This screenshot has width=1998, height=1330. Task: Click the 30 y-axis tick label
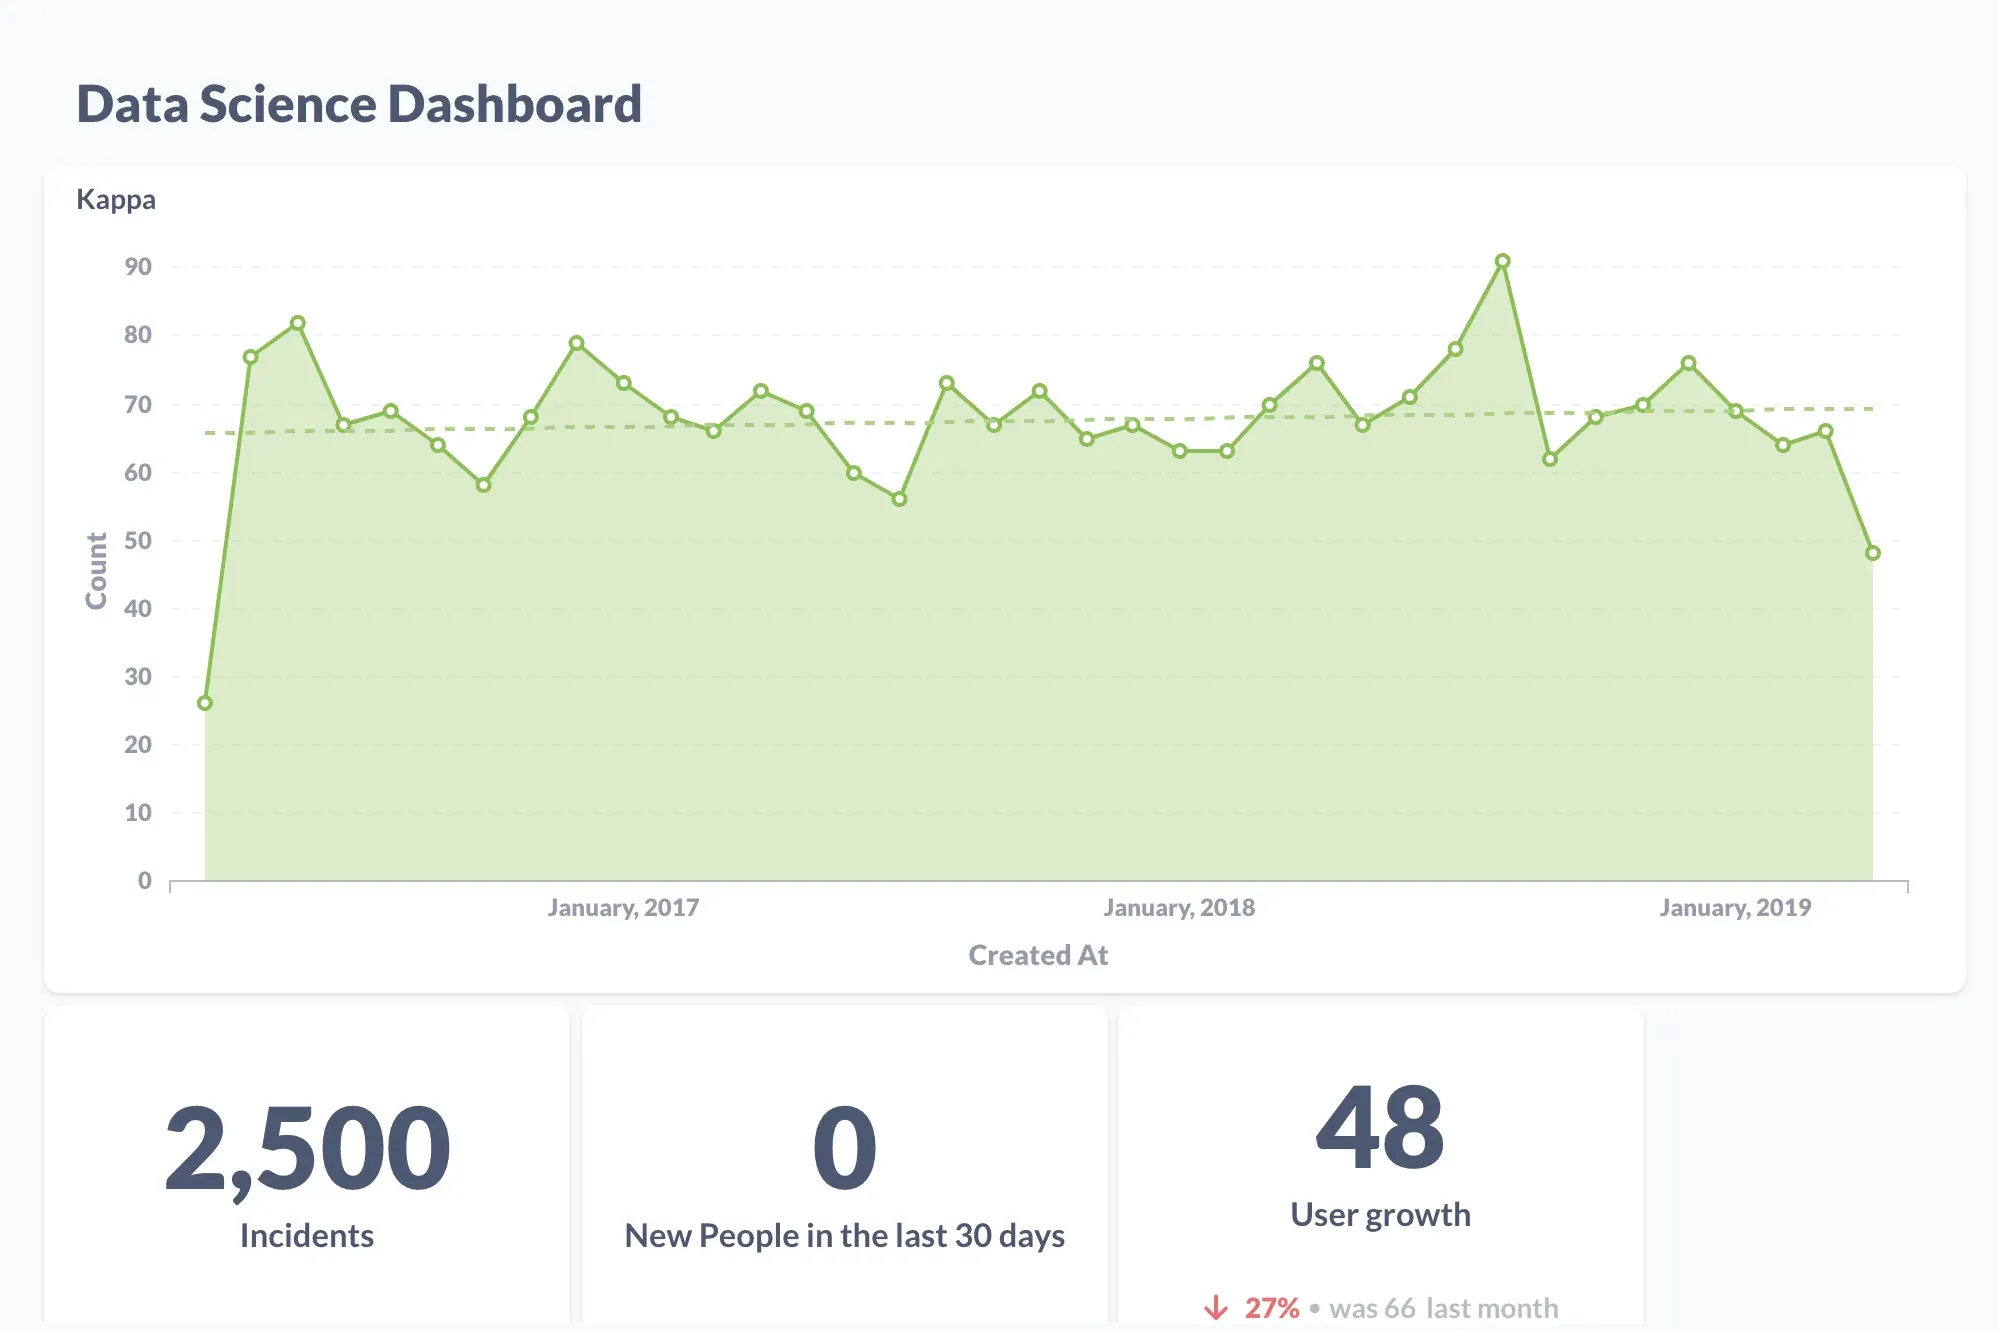click(138, 677)
